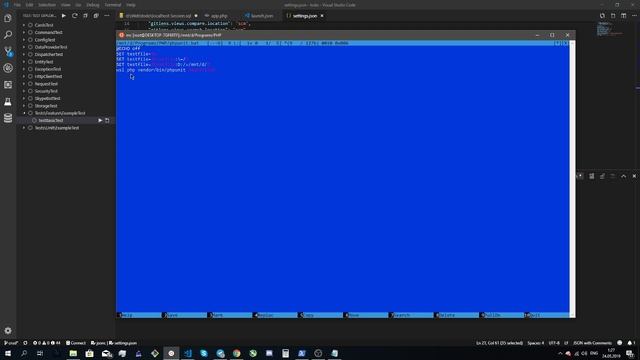Screen dimensions: 640x360
Task: Open the Terminal menu
Action: [x=113, y=5]
